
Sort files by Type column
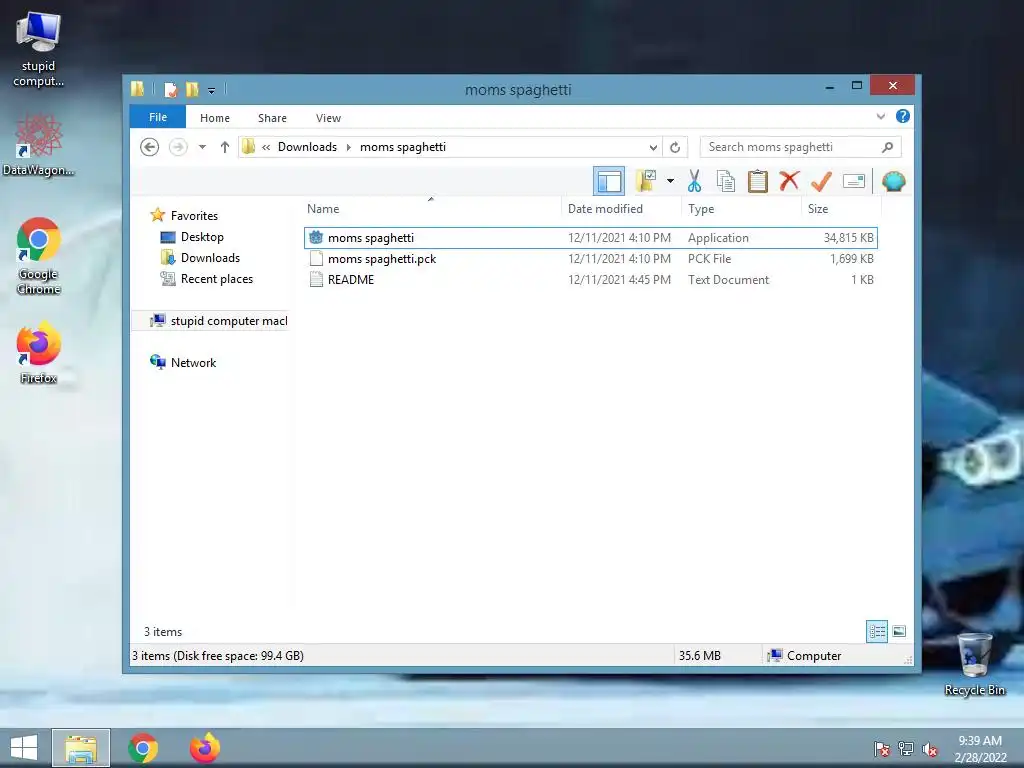741,209
